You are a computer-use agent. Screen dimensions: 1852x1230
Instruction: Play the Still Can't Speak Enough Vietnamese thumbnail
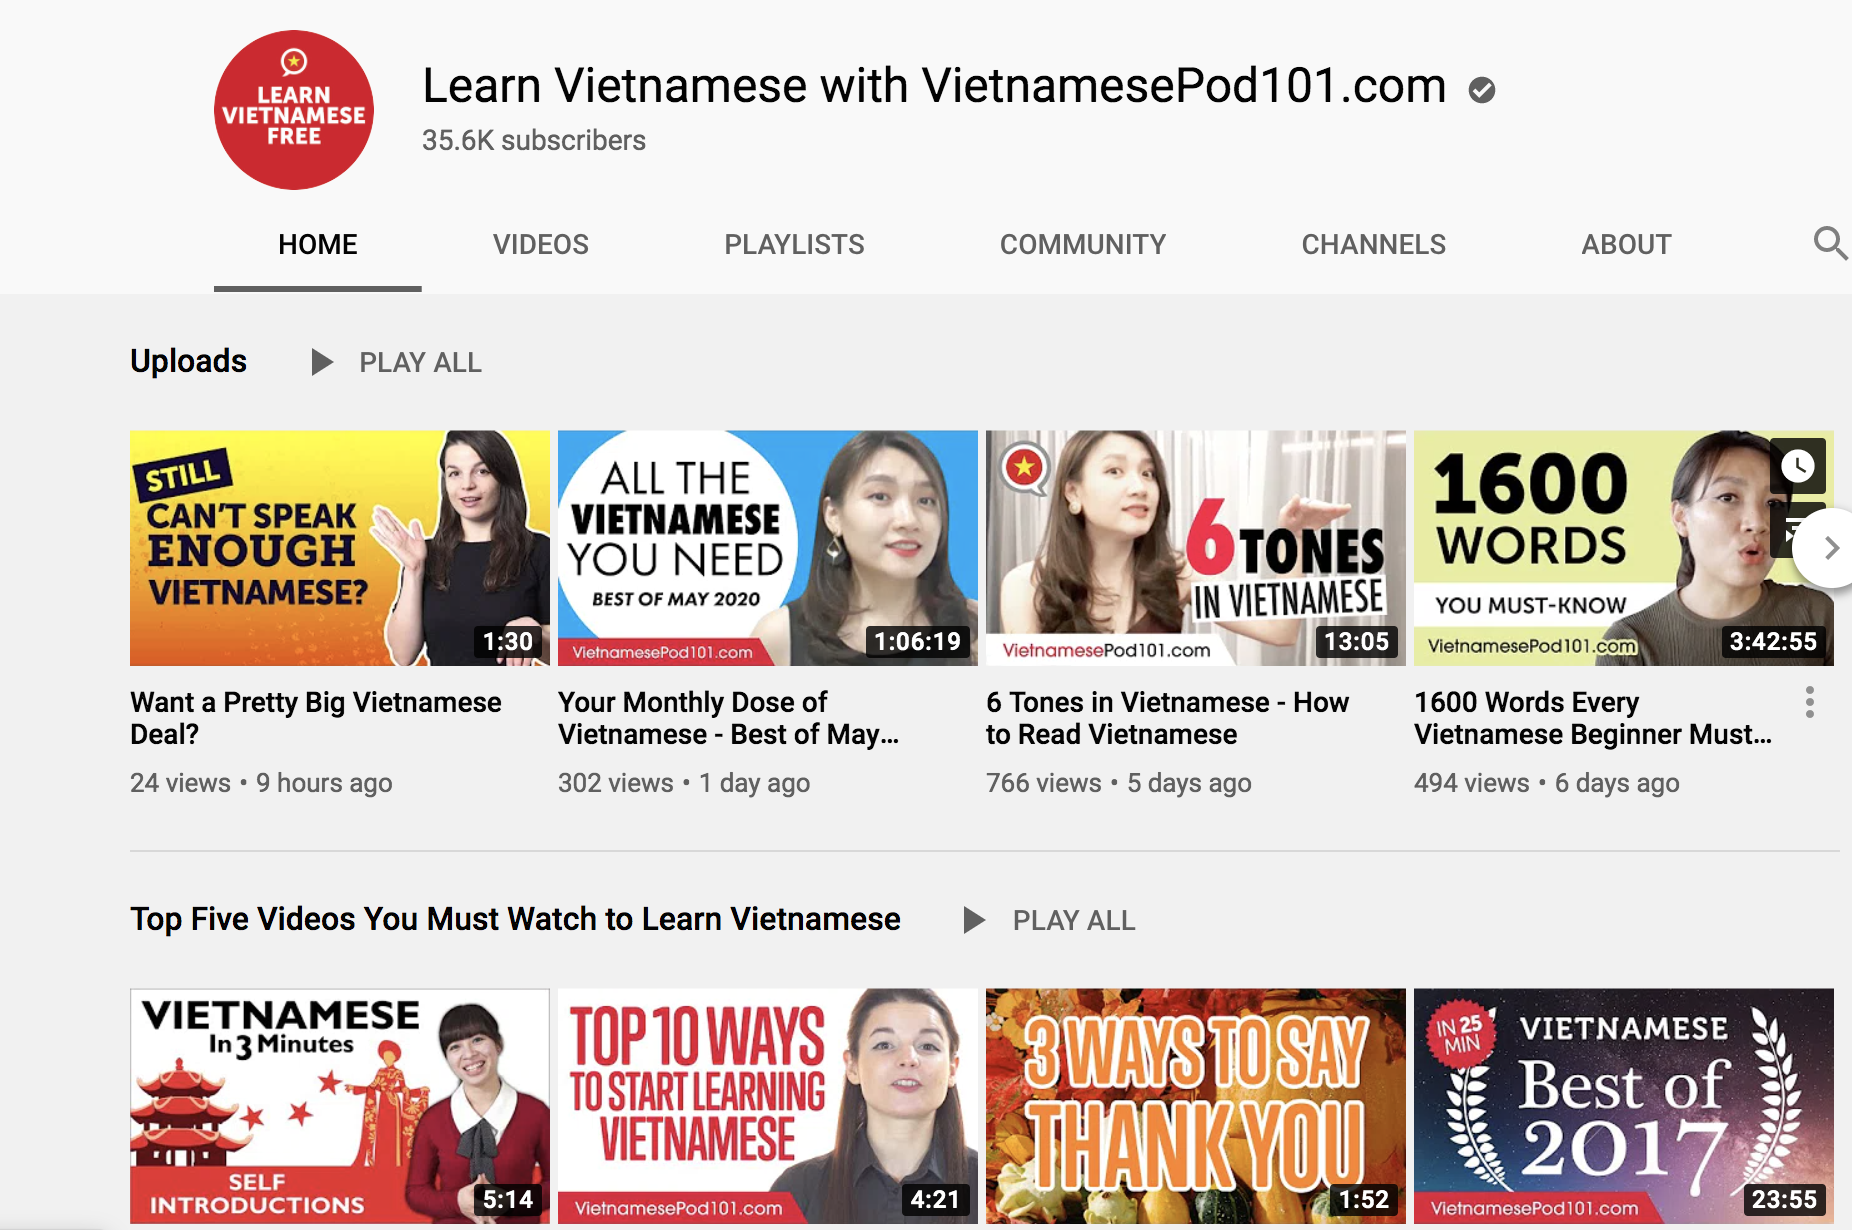340,548
